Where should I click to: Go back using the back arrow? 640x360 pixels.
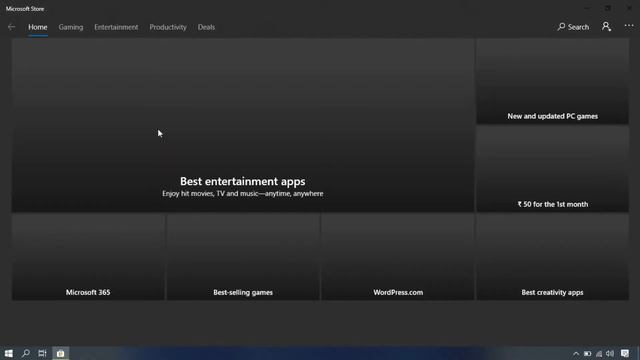(11, 27)
